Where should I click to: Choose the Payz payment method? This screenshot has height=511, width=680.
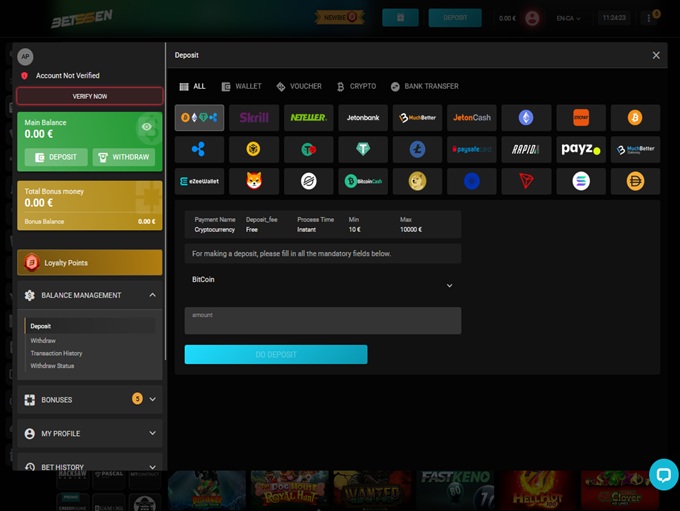point(580,150)
